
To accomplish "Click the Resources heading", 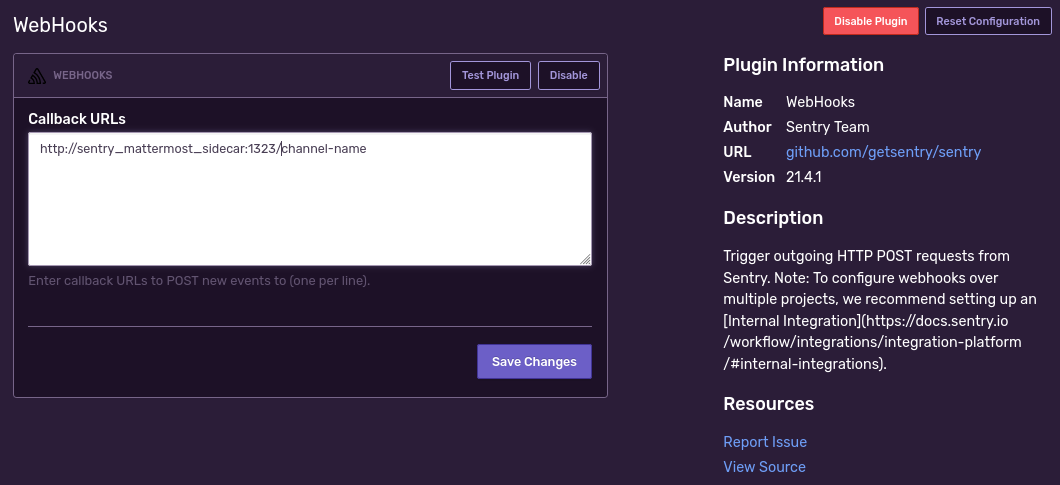I will pyautogui.click(x=768, y=404).
